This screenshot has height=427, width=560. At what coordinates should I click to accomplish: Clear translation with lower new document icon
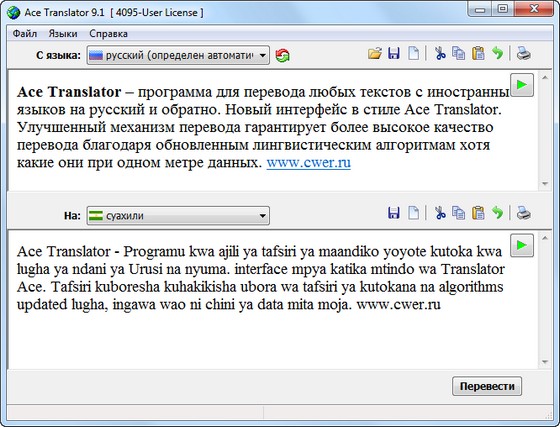pos(414,213)
